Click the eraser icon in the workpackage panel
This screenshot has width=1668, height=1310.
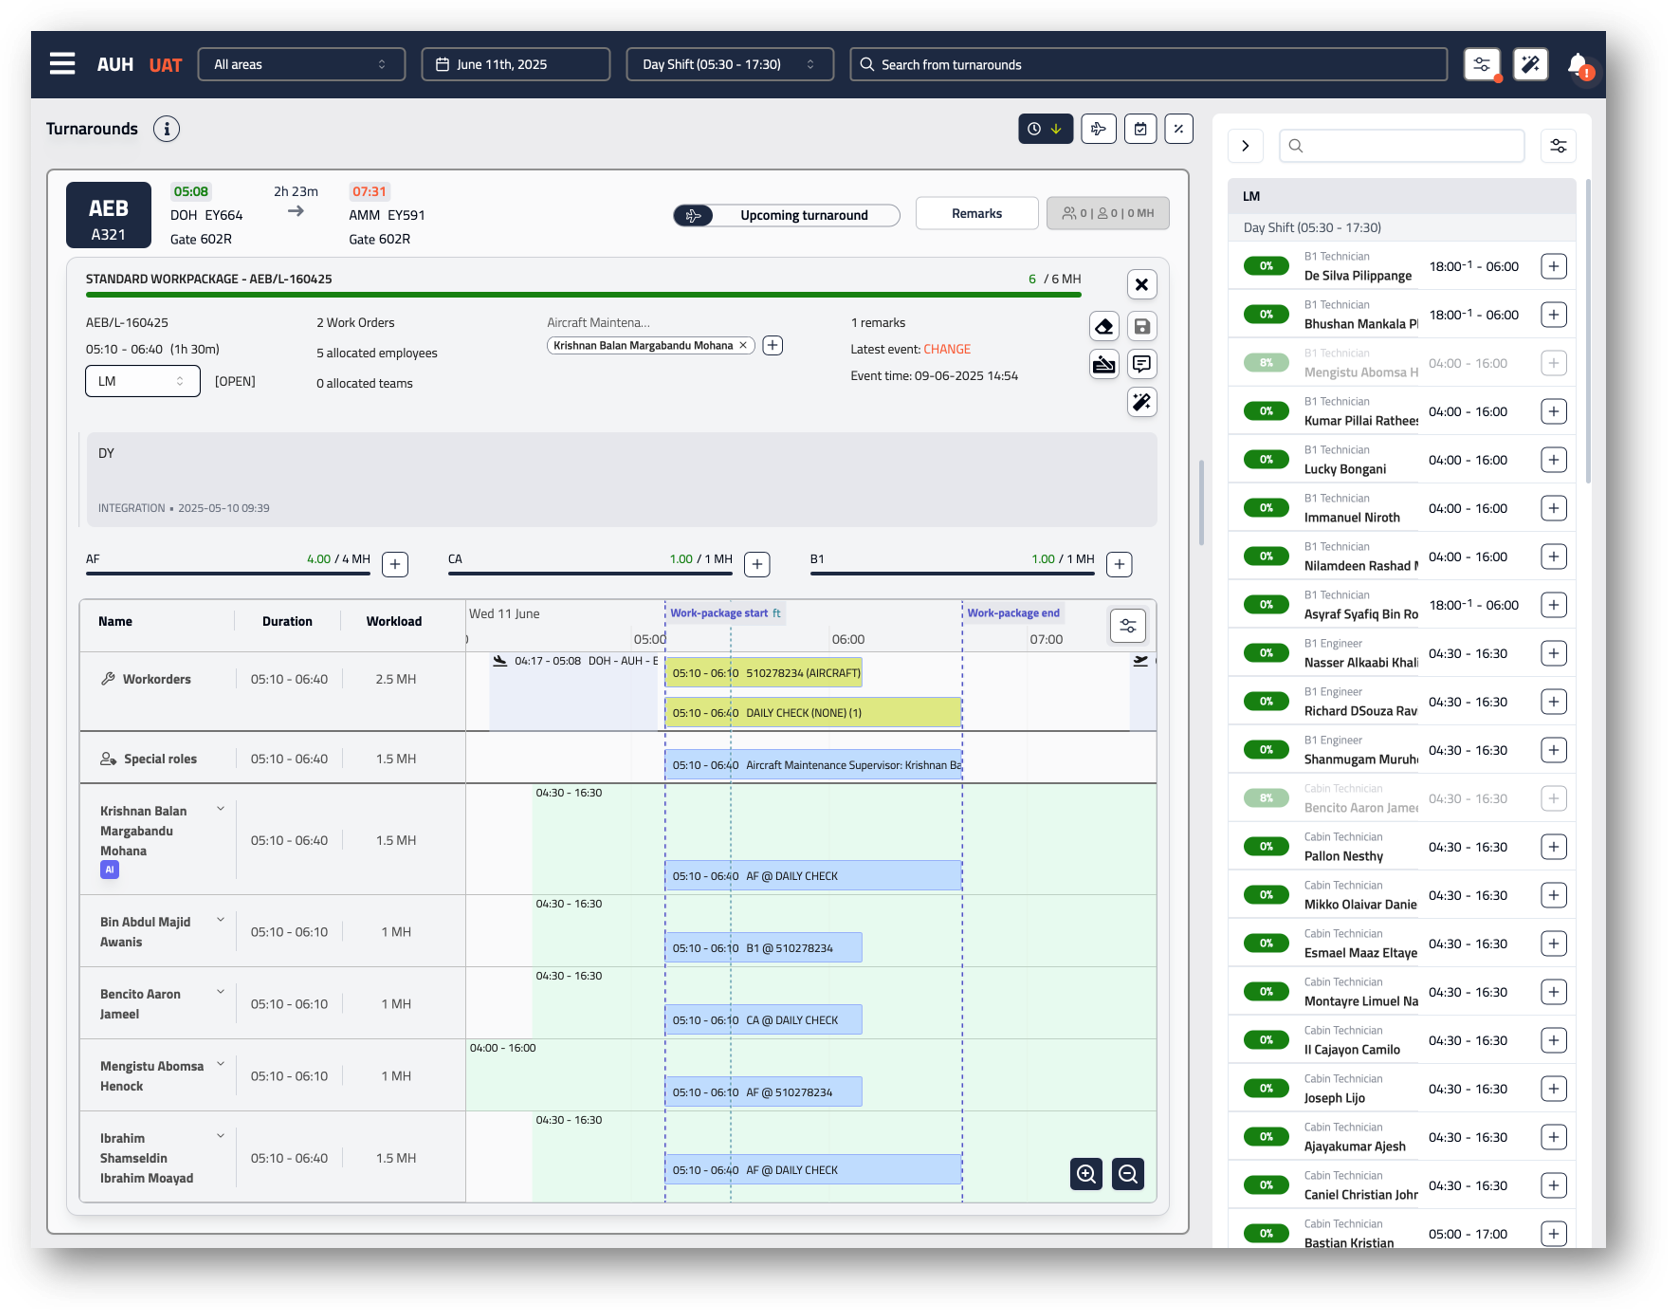(1104, 326)
